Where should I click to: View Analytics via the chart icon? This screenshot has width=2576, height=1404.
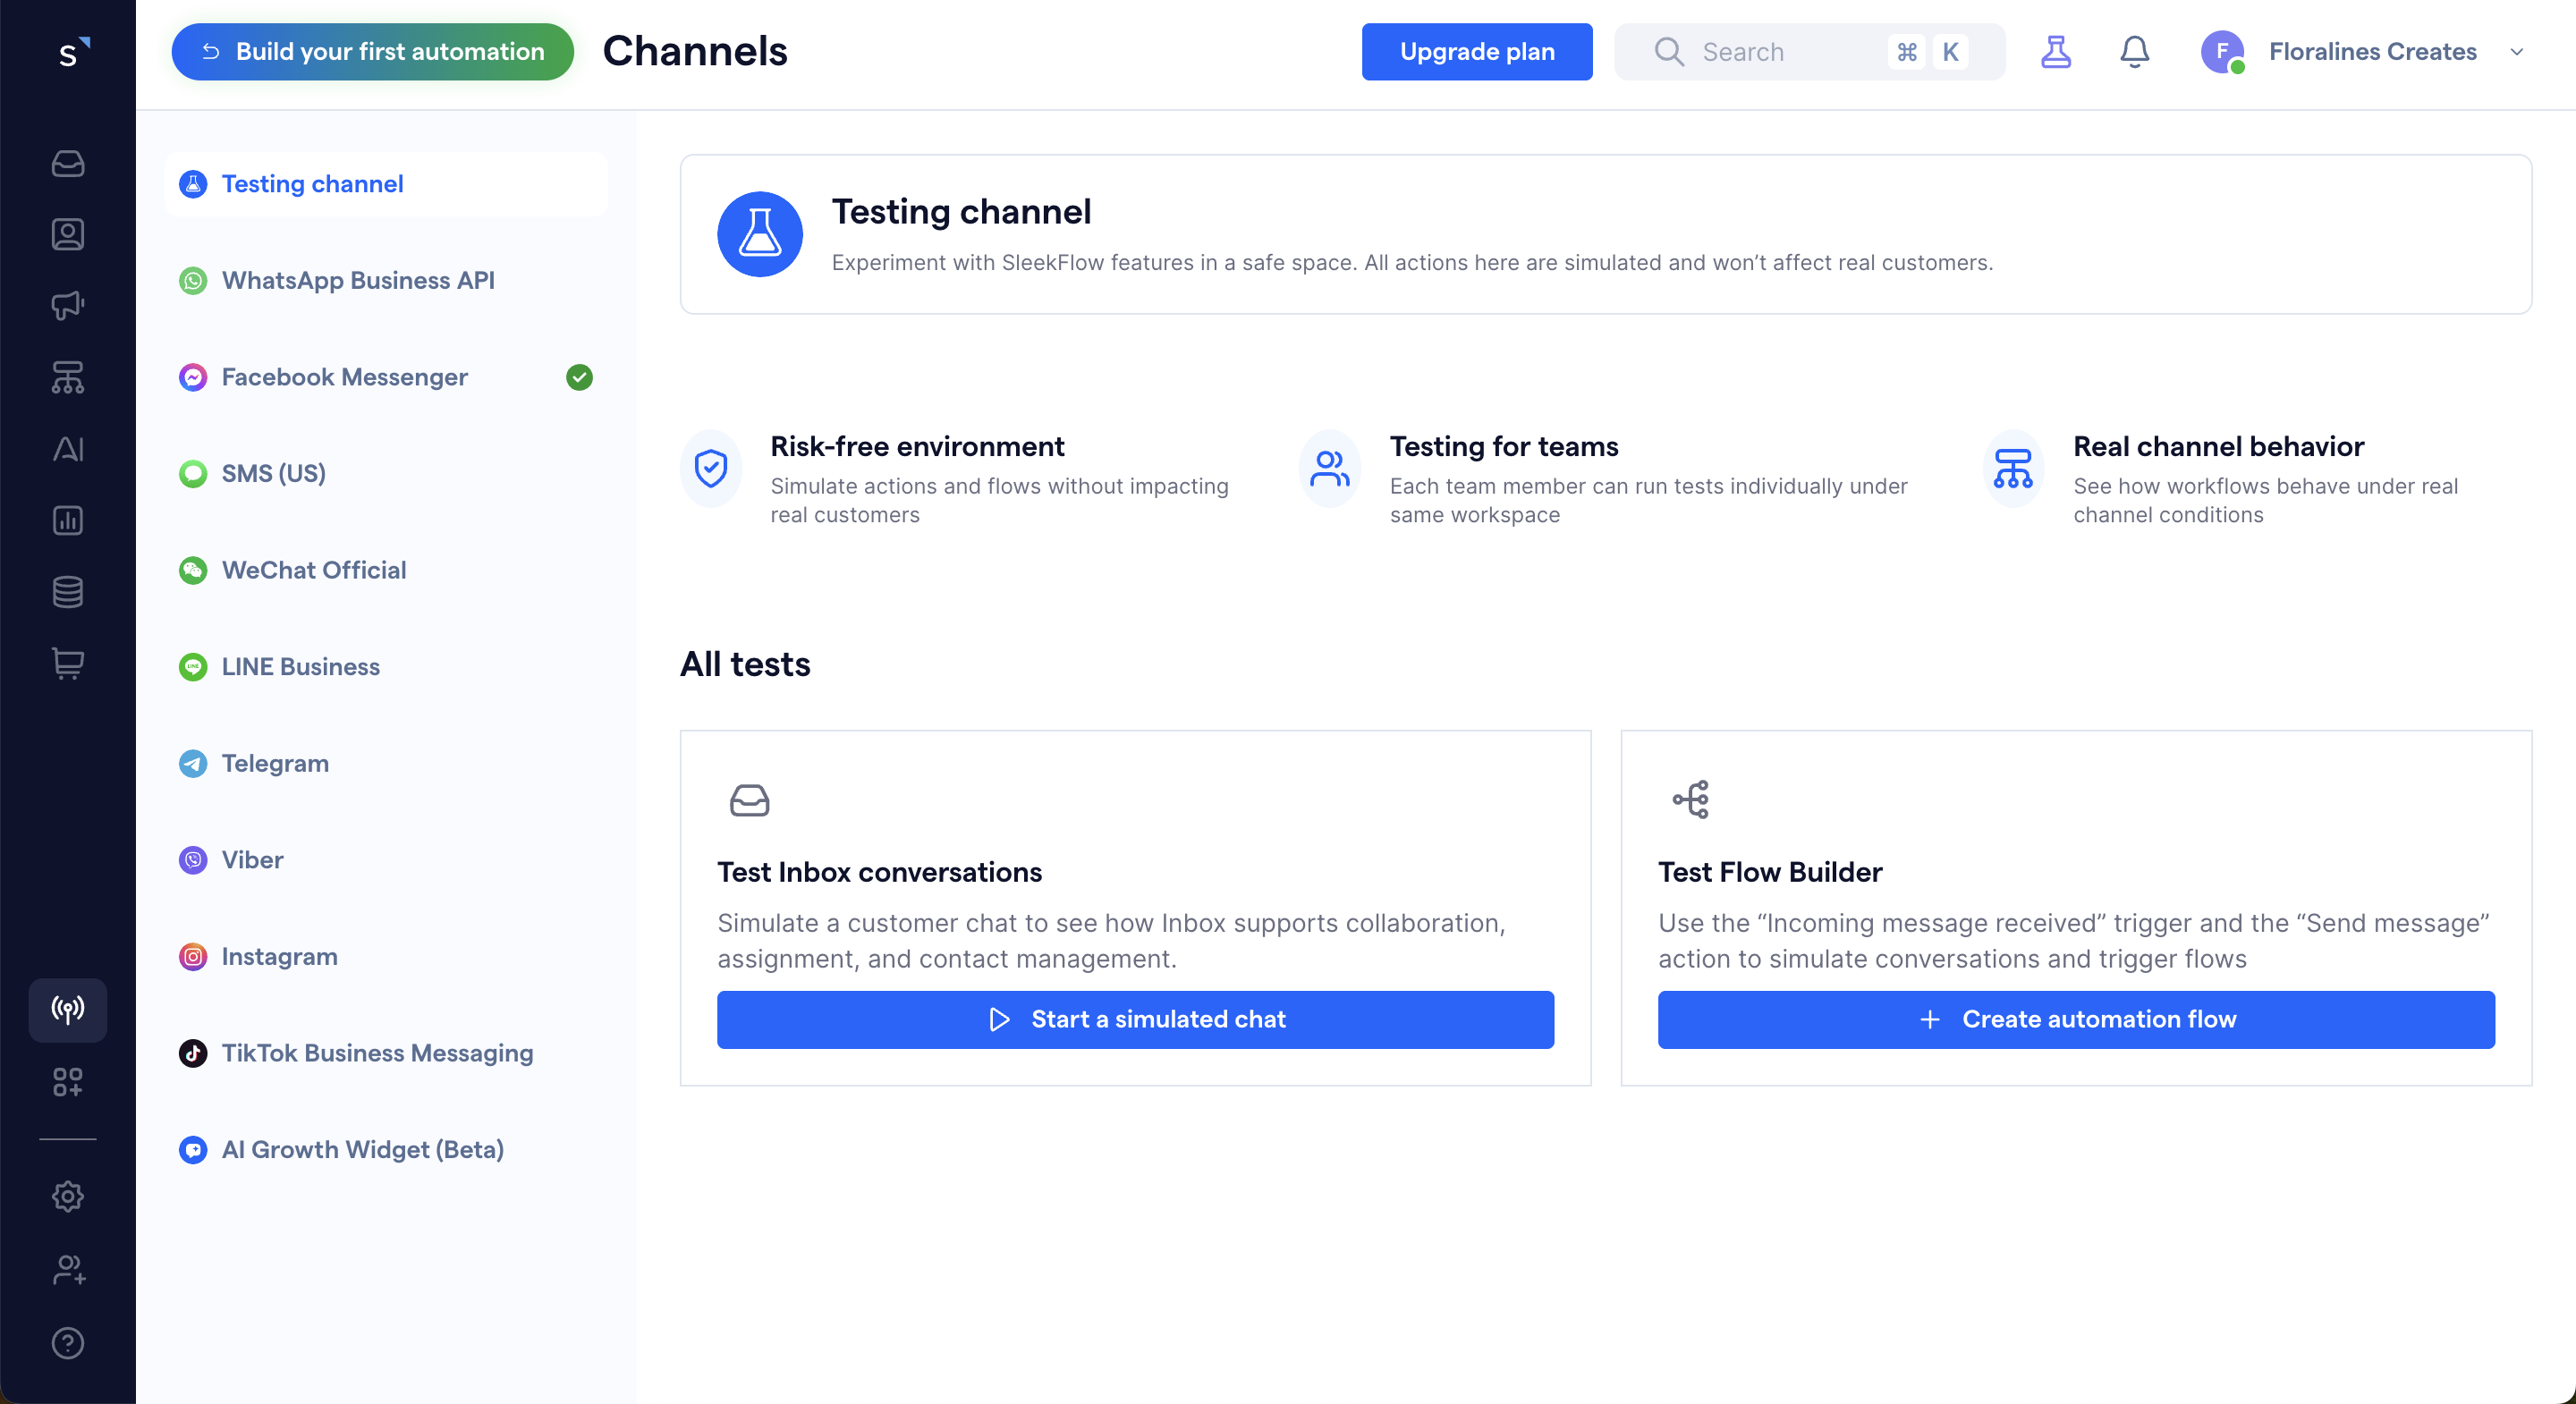67,520
